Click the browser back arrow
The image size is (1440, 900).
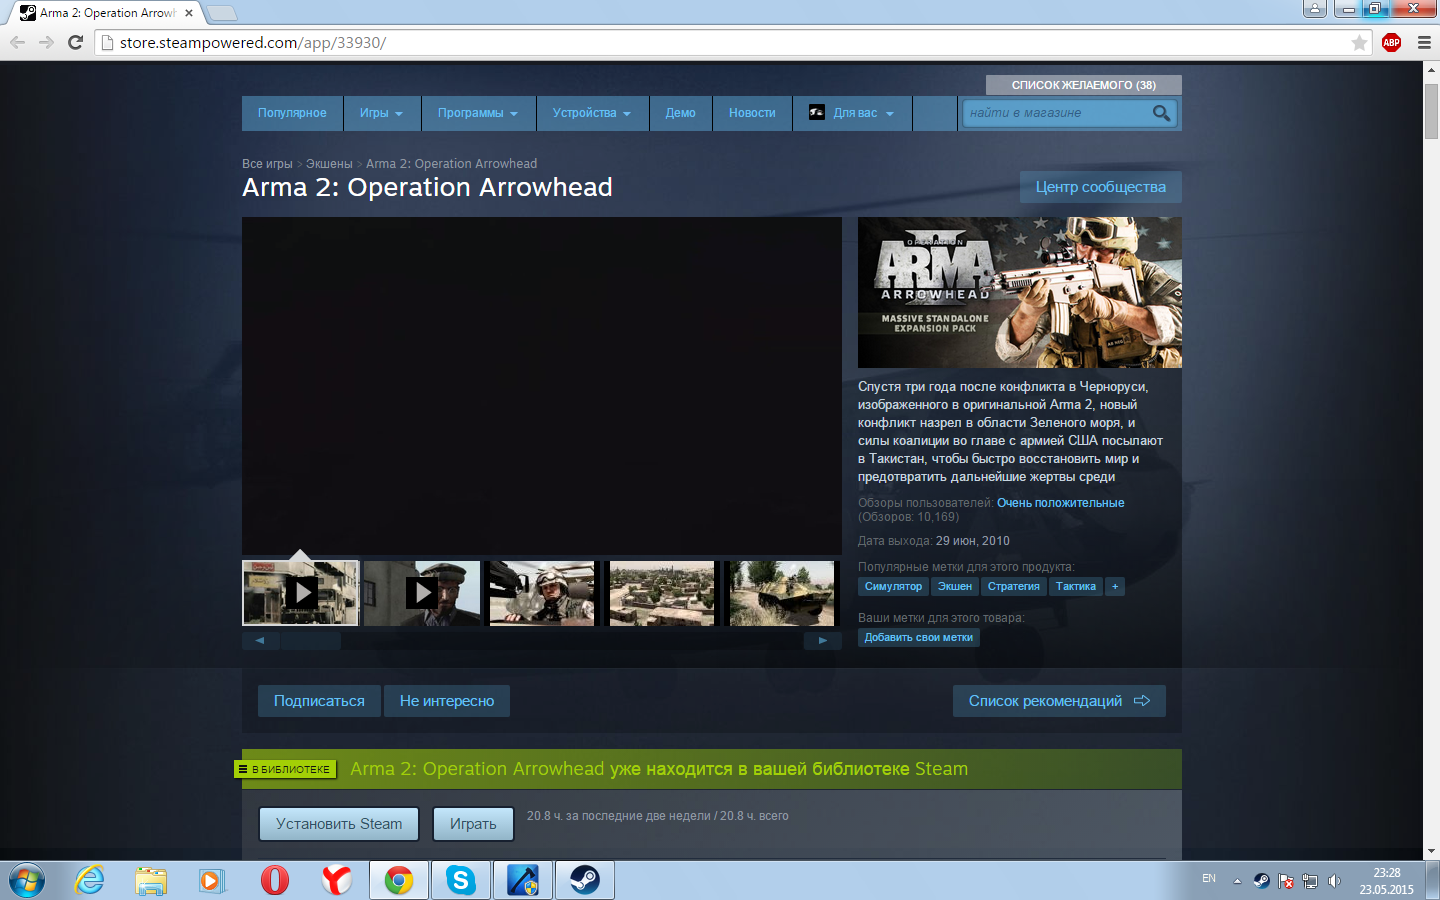tap(17, 42)
